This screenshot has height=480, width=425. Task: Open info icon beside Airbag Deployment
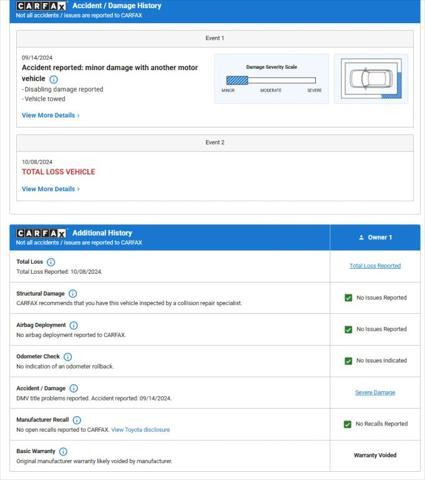point(74,325)
